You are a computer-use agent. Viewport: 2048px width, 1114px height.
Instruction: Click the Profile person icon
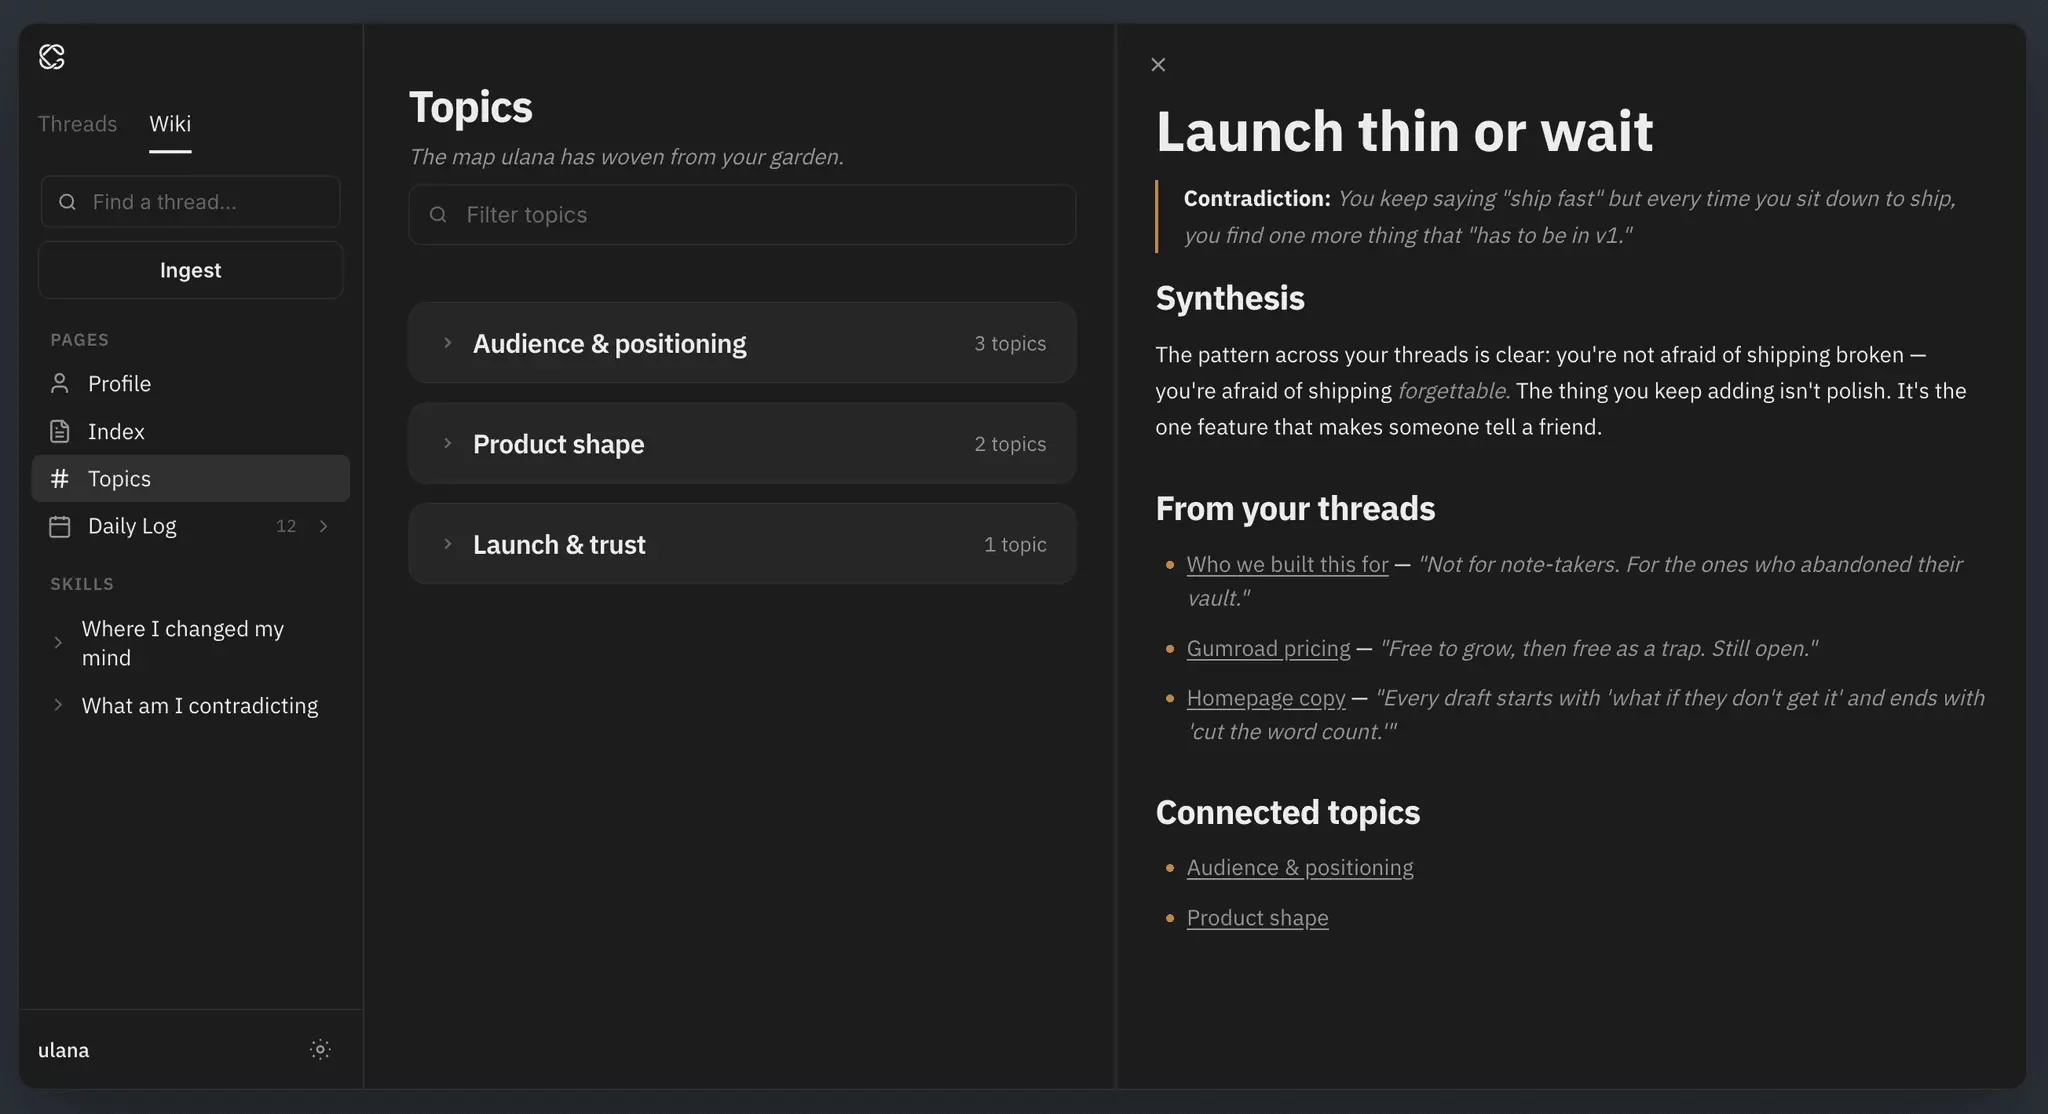point(60,383)
